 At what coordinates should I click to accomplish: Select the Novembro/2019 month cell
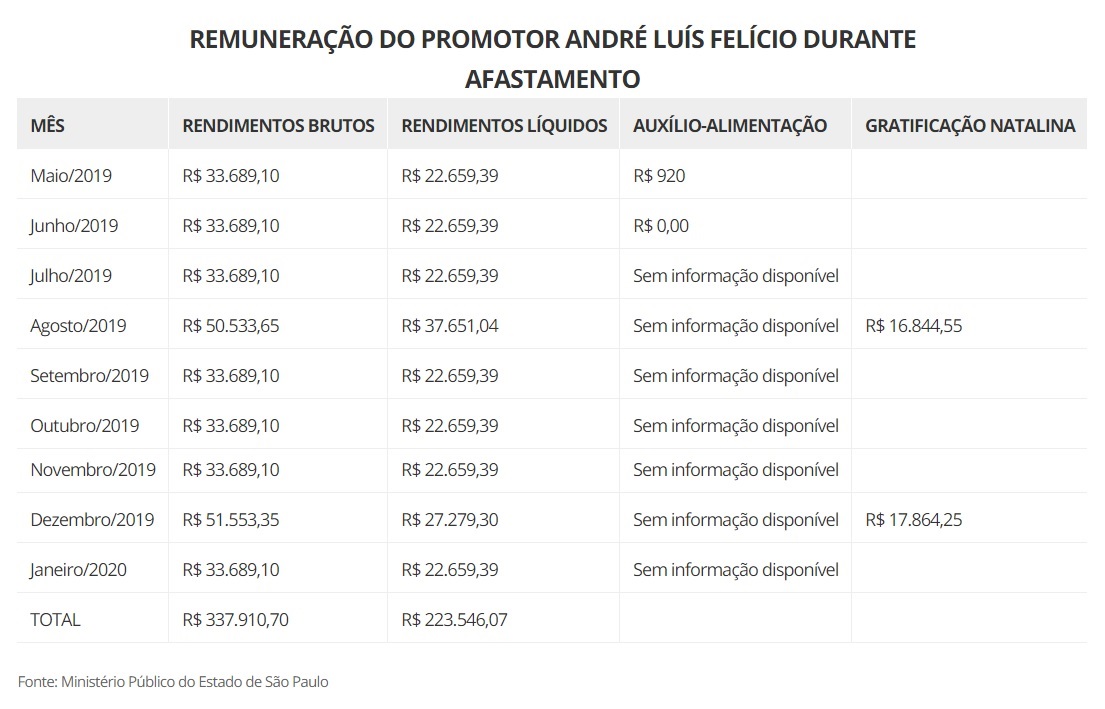[93, 470]
